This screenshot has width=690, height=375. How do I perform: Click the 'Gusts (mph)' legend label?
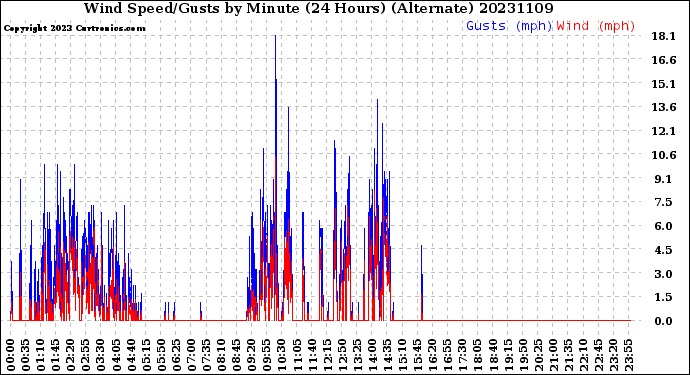pyautogui.click(x=509, y=26)
